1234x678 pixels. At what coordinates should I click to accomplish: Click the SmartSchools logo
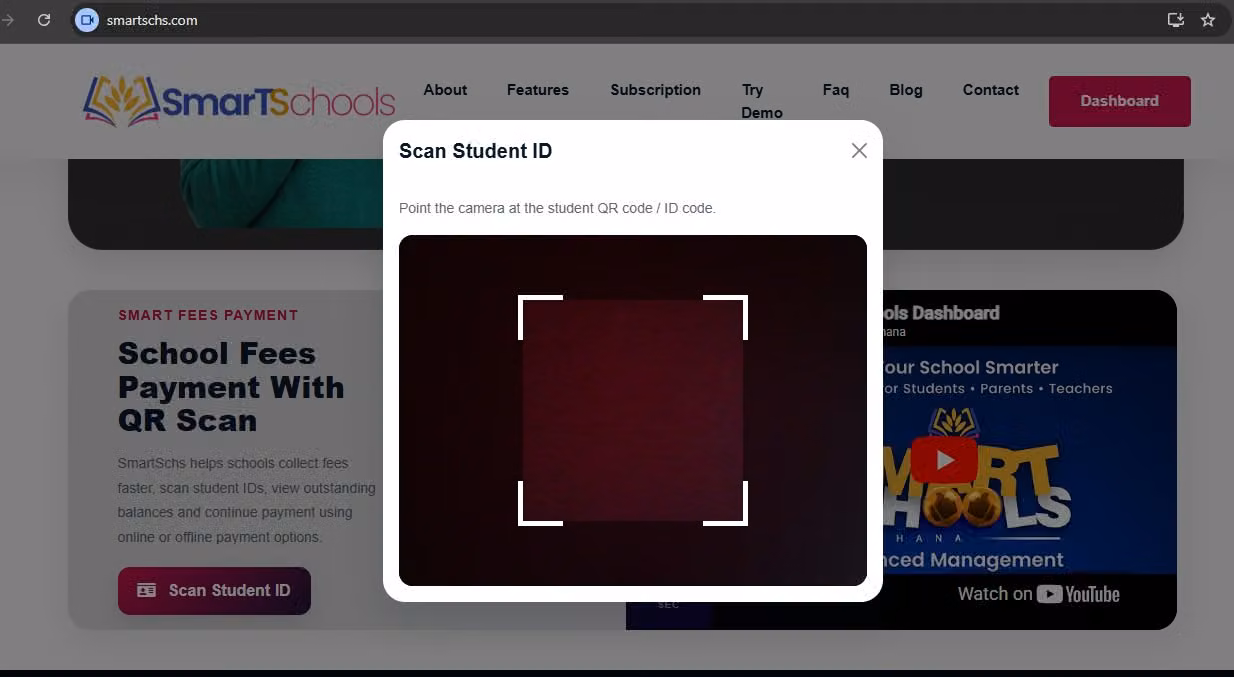pyautogui.click(x=239, y=101)
